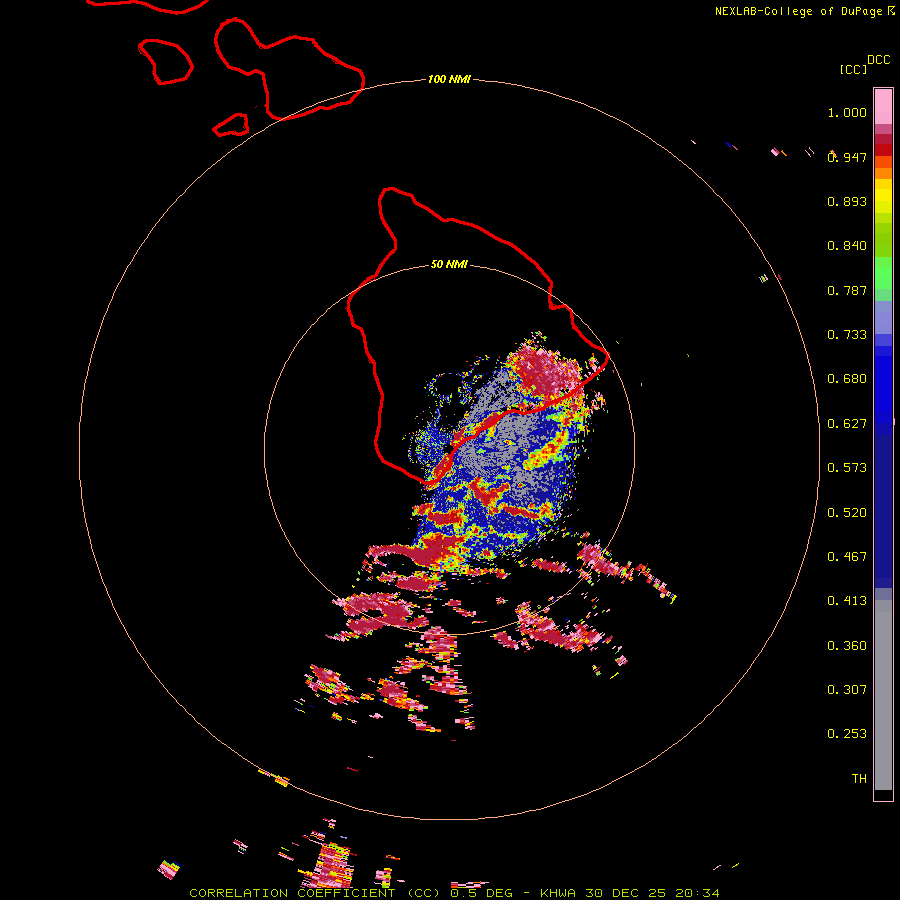The width and height of the screenshot is (900, 900).
Task: Click the DCC label above the color scale
Action: [879, 60]
